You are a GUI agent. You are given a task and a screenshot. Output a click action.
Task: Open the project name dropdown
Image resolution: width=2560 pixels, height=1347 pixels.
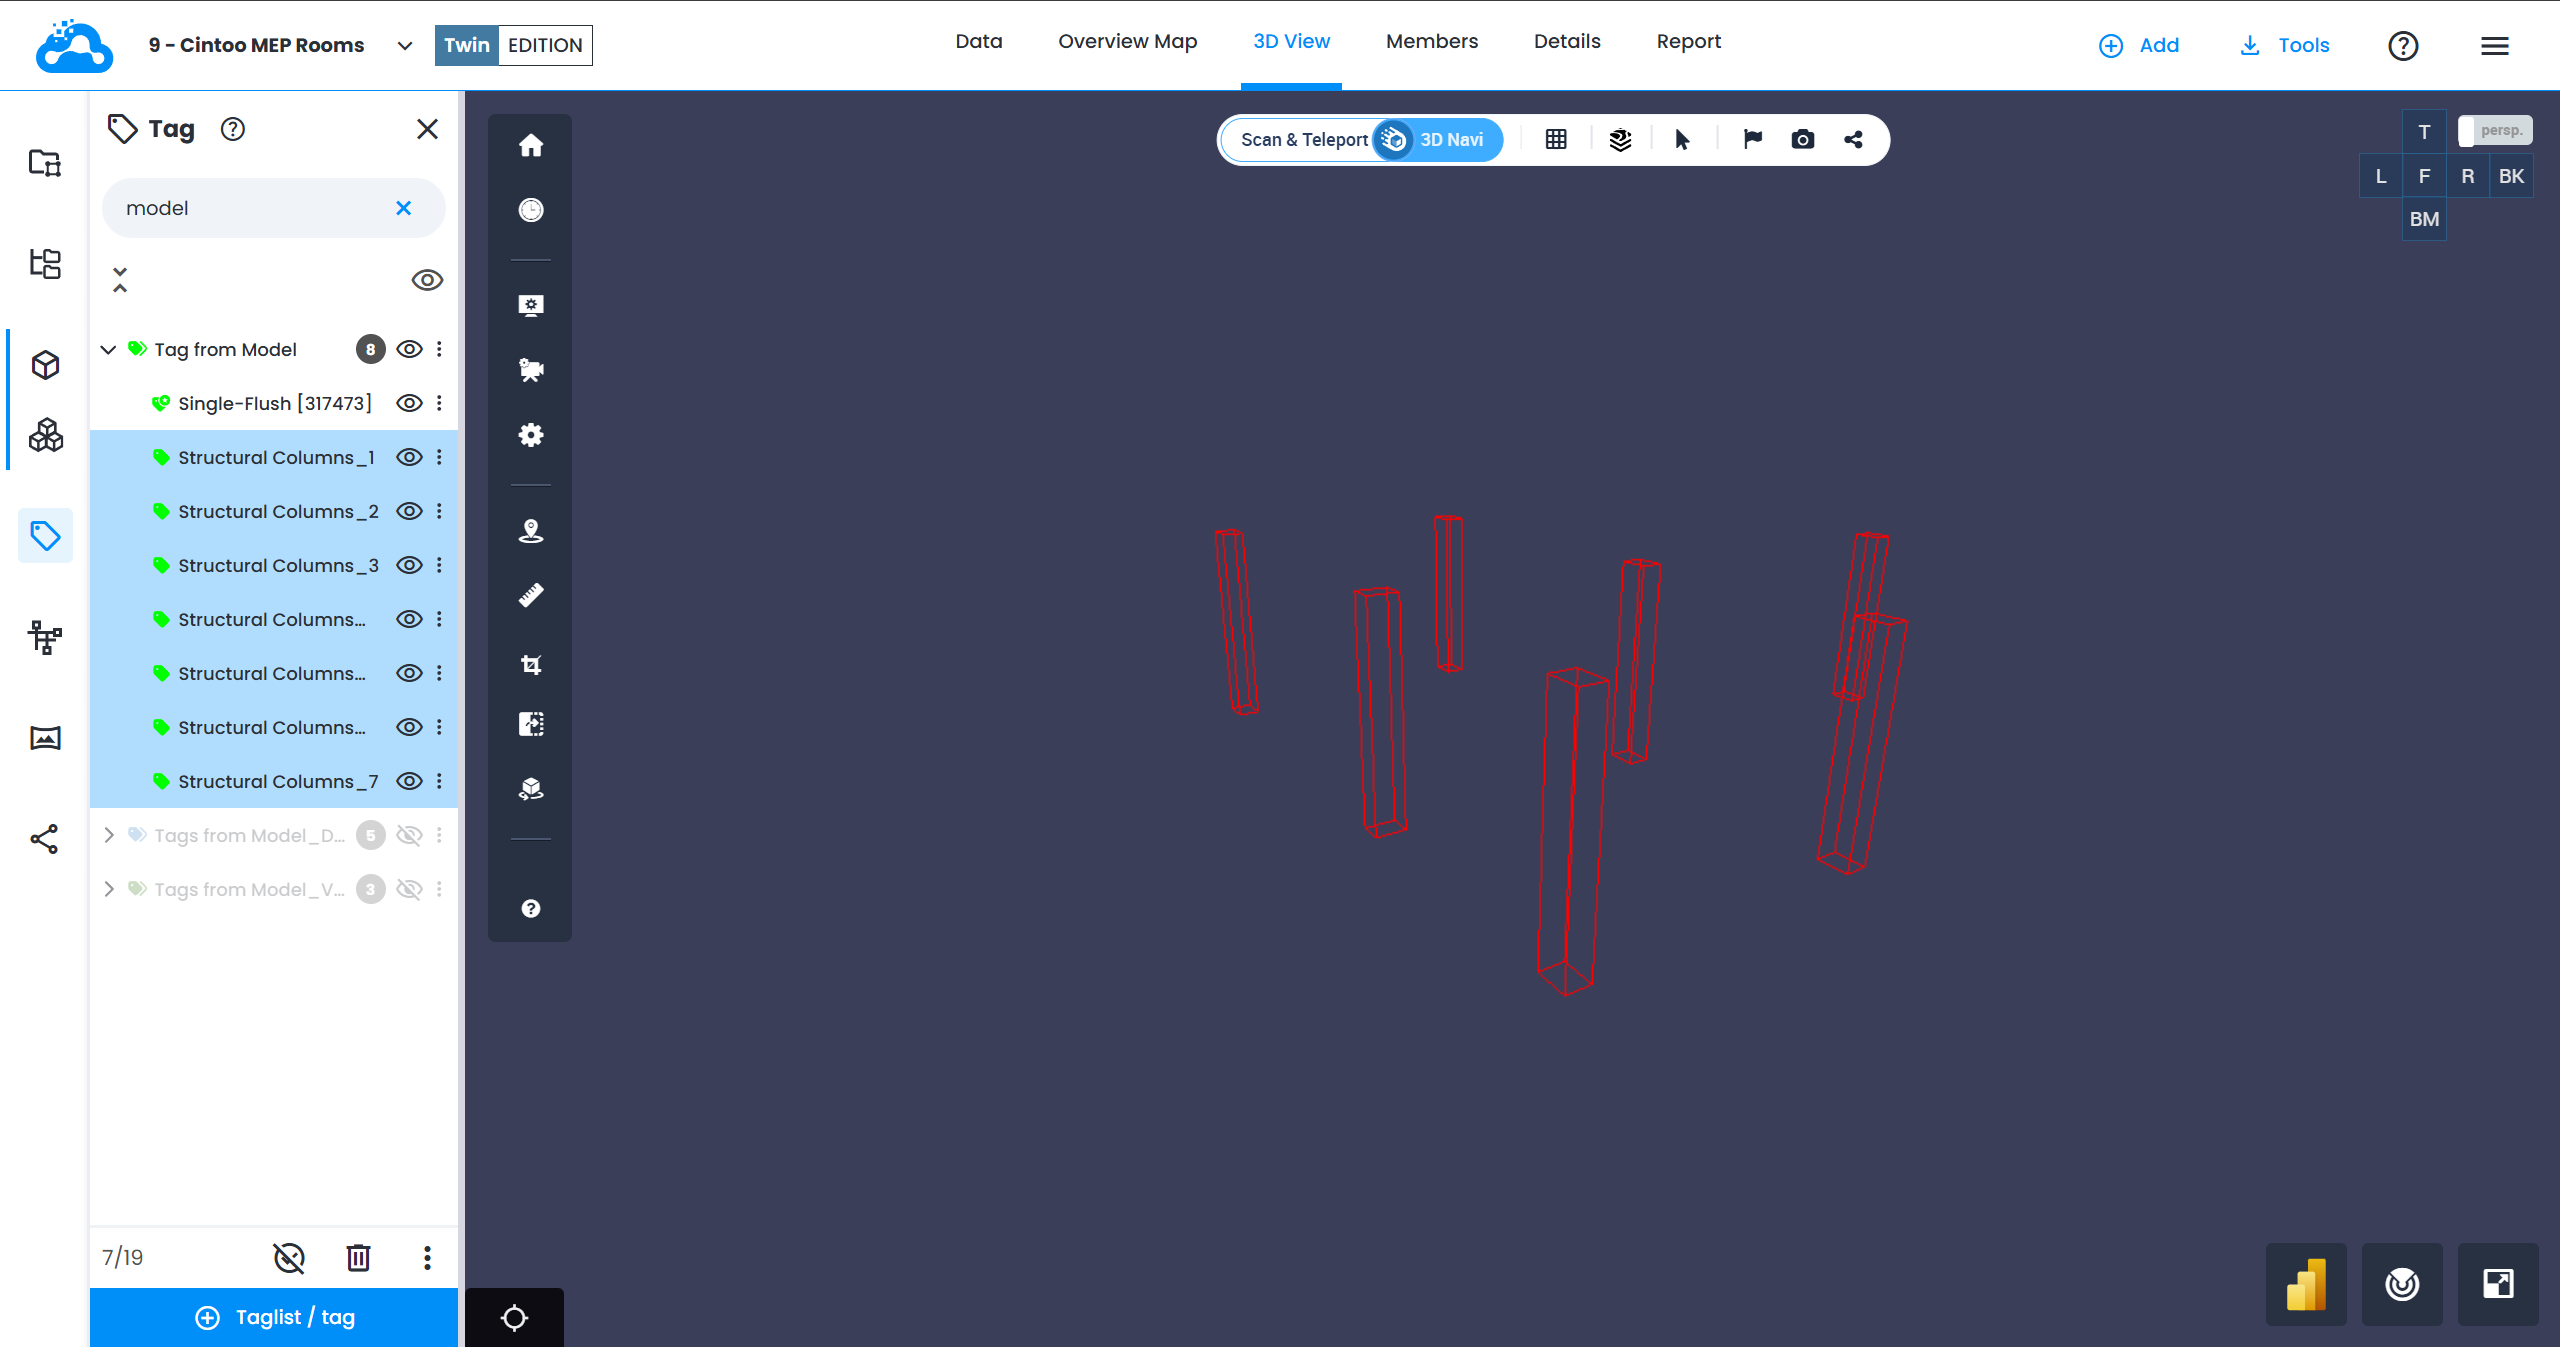404,46
